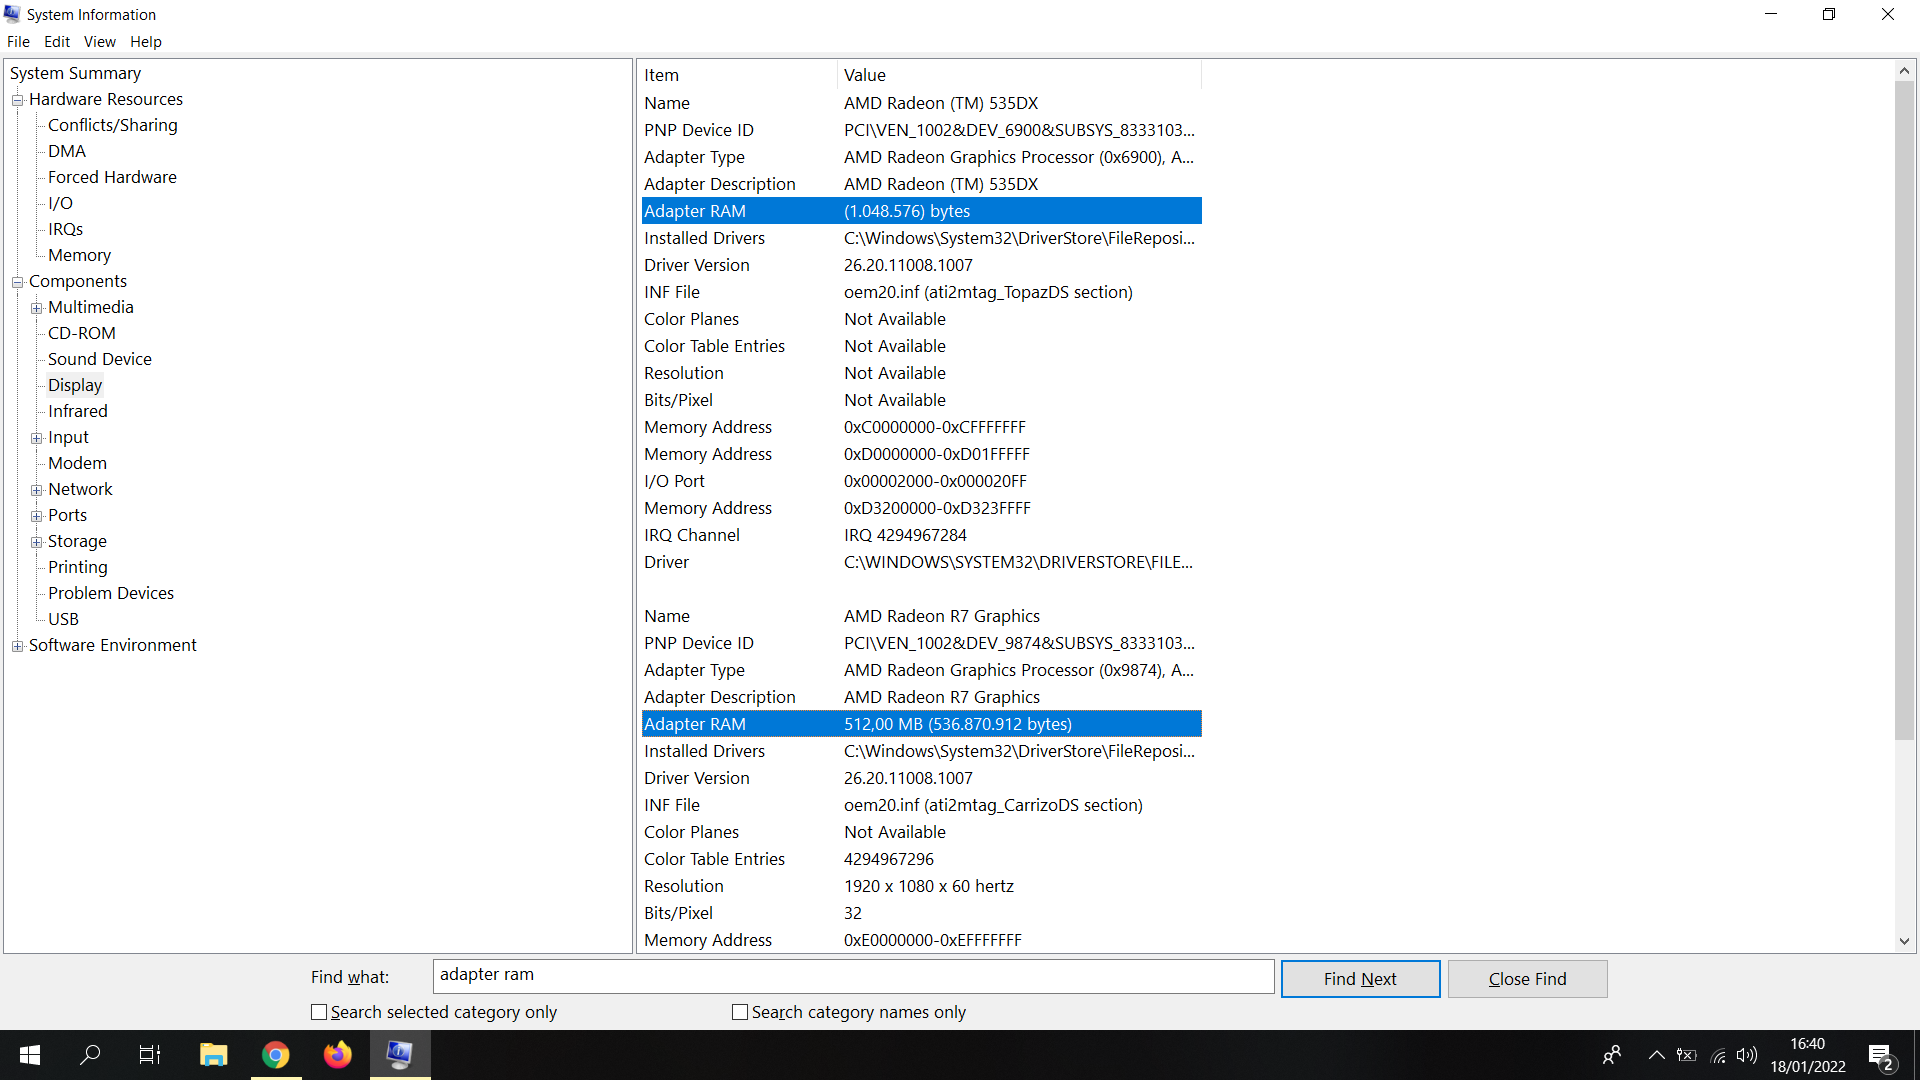
Task: Select IRQs in the tree
Action: point(65,229)
